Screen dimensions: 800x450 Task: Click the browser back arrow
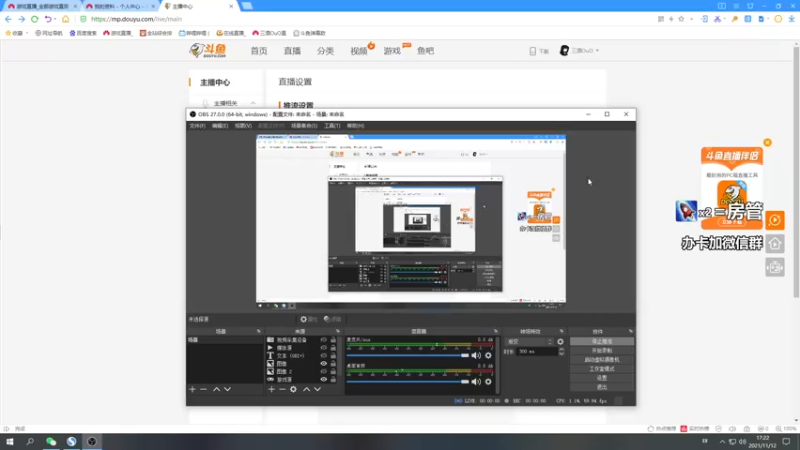8,19
